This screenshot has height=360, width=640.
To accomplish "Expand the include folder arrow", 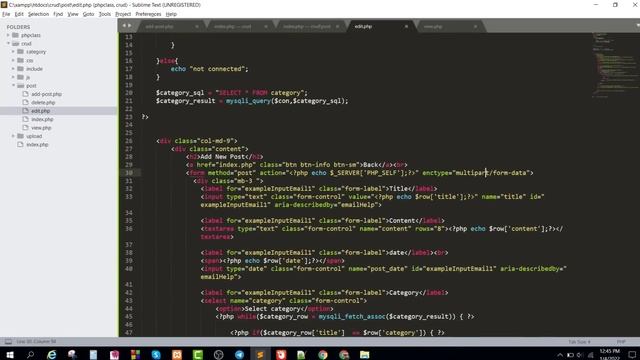I will pos(13,69).
